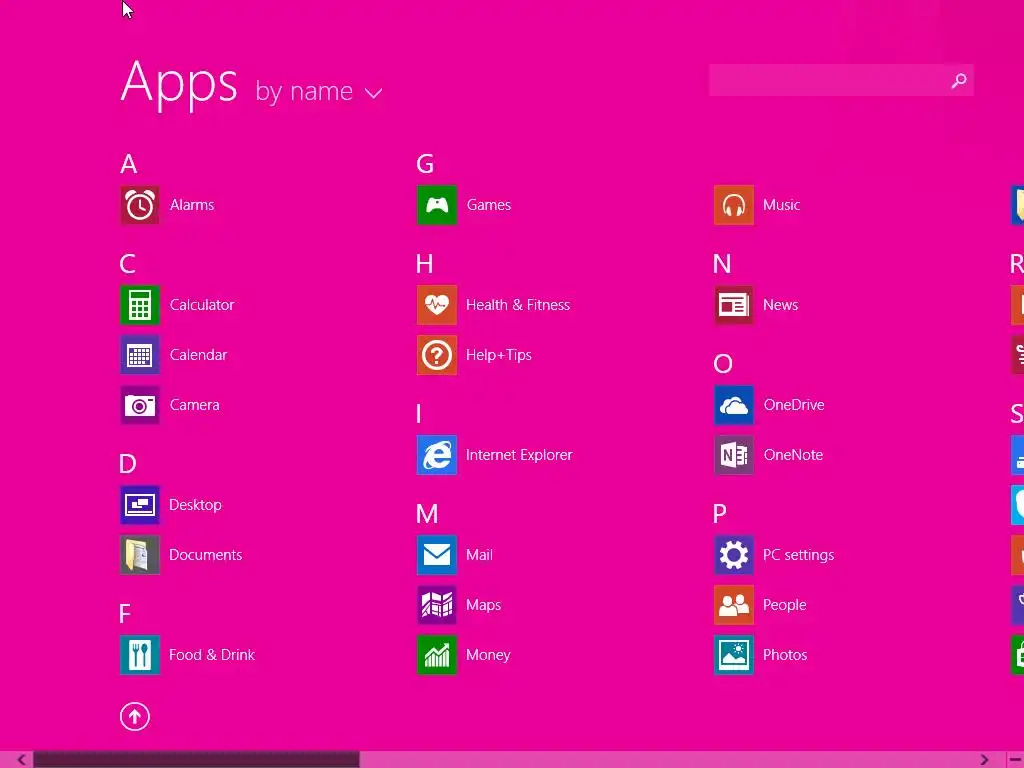The height and width of the screenshot is (768, 1024).
Task: Click the OneDrive text label
Action: [x=794, y=405]
